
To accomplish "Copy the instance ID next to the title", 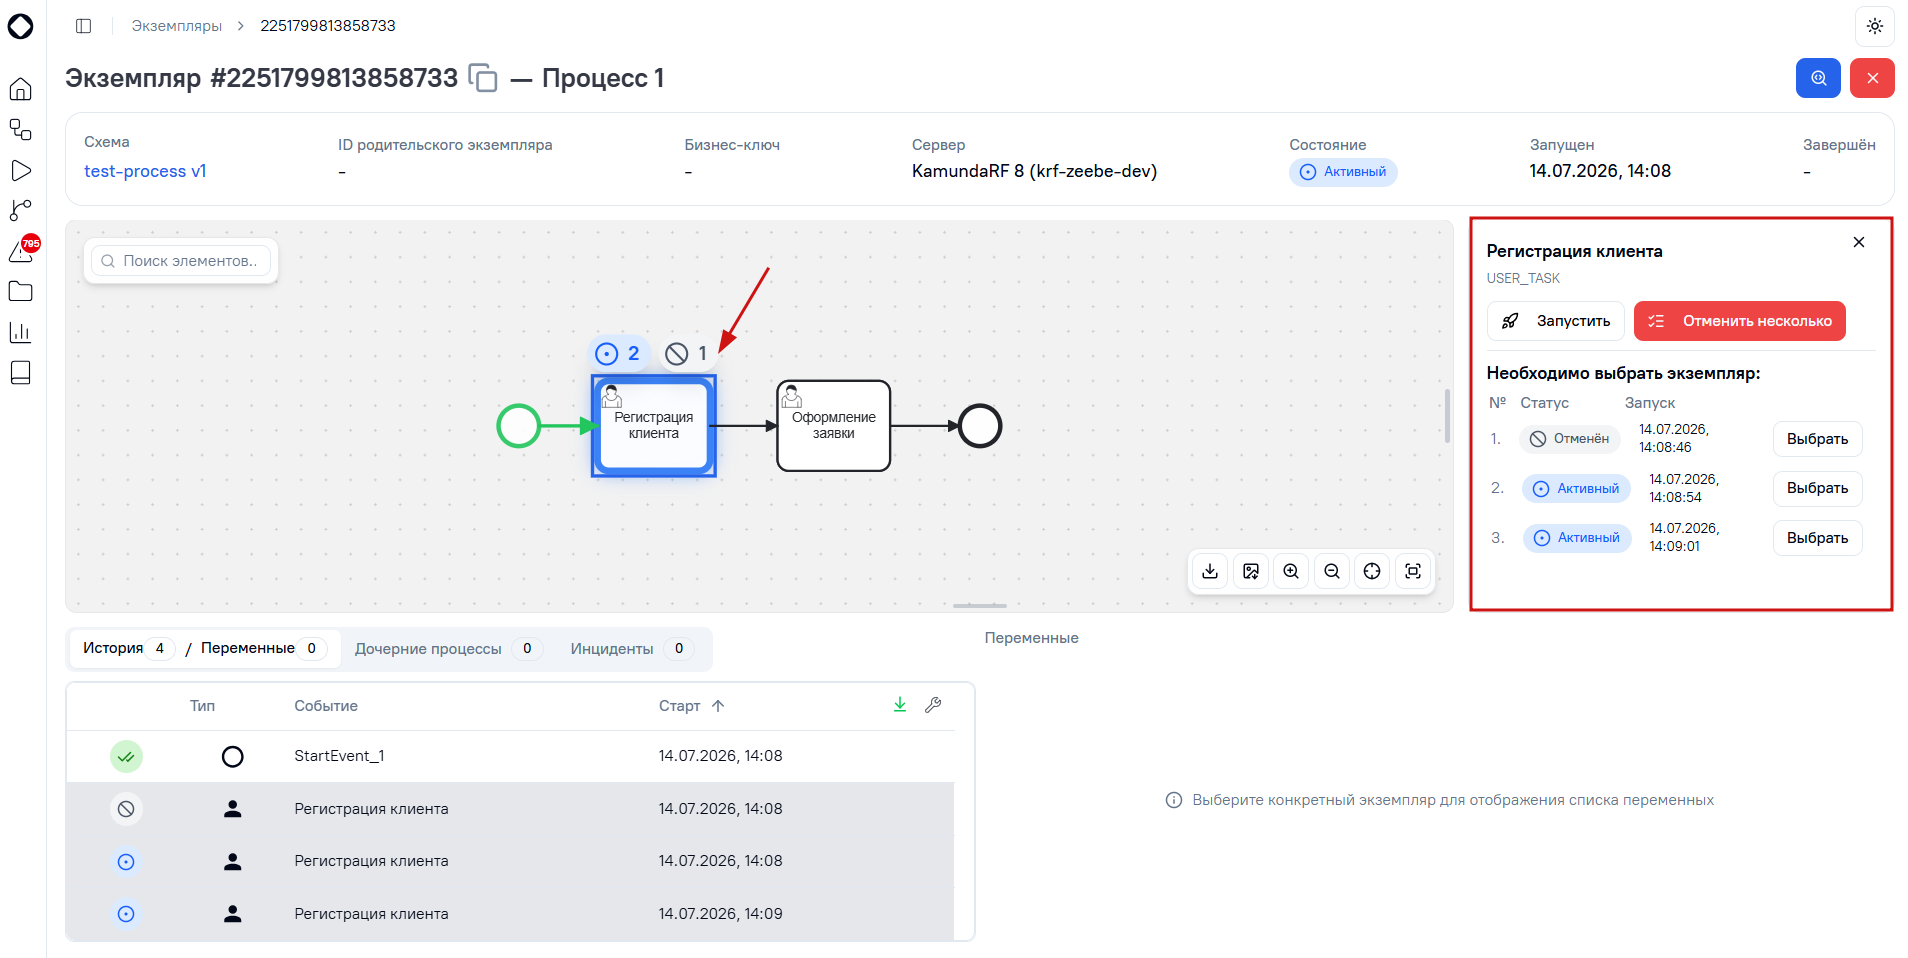I will click(483, 78).
